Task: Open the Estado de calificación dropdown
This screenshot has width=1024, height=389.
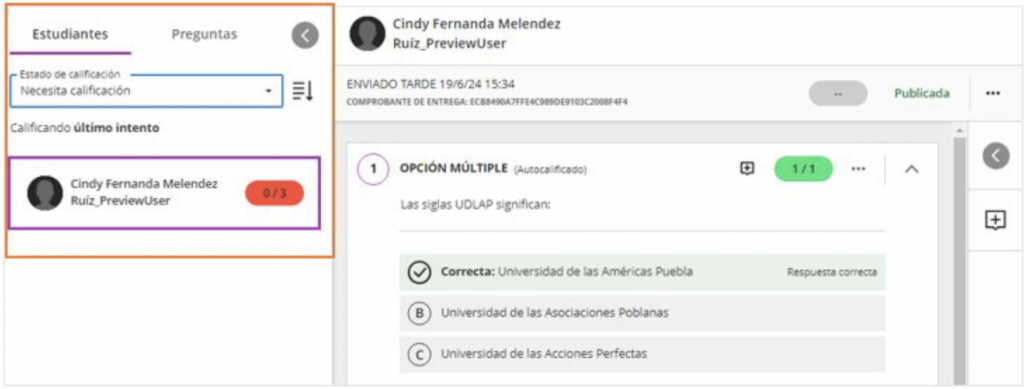Action: pos(146,91)
